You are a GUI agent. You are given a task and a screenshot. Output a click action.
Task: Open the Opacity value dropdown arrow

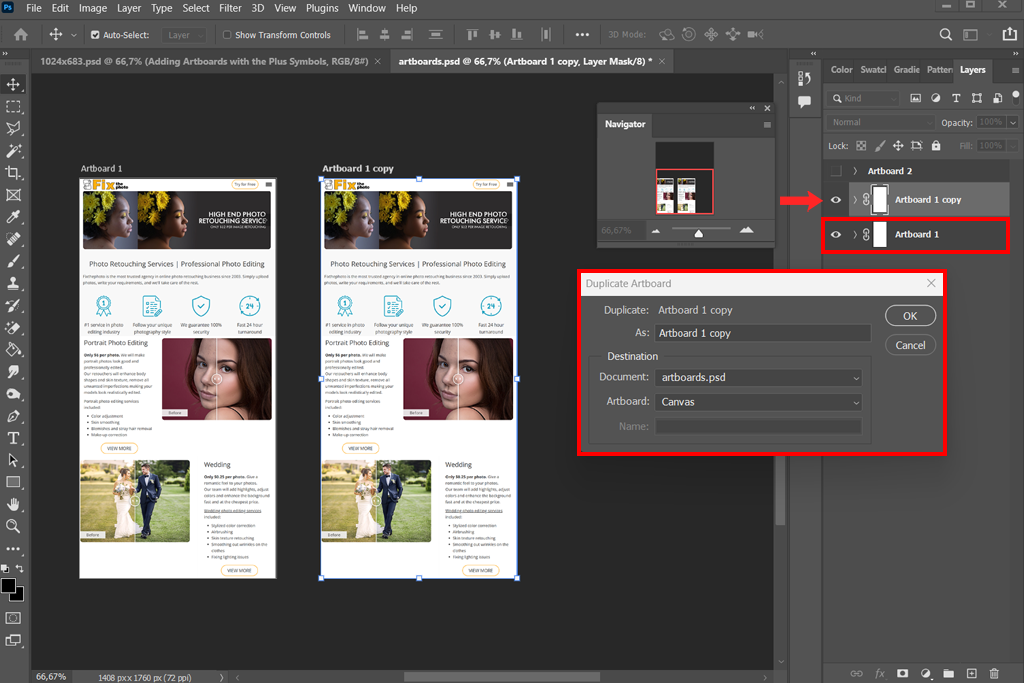(x=1013, y=122)
